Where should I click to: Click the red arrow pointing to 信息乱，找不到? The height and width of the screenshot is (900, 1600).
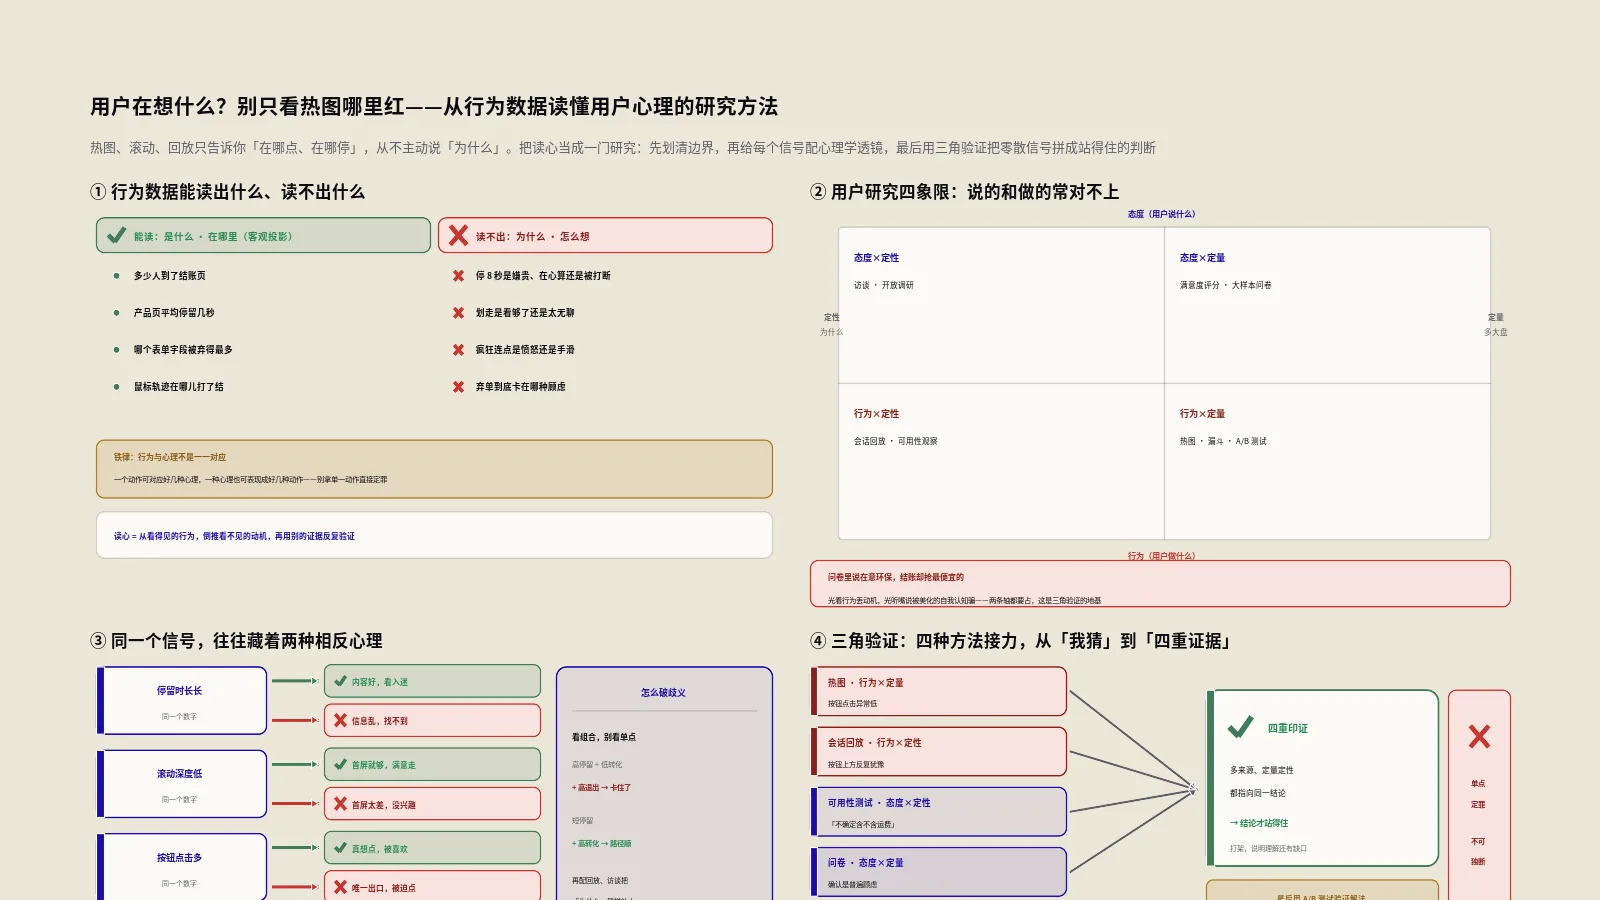point(294,720)
